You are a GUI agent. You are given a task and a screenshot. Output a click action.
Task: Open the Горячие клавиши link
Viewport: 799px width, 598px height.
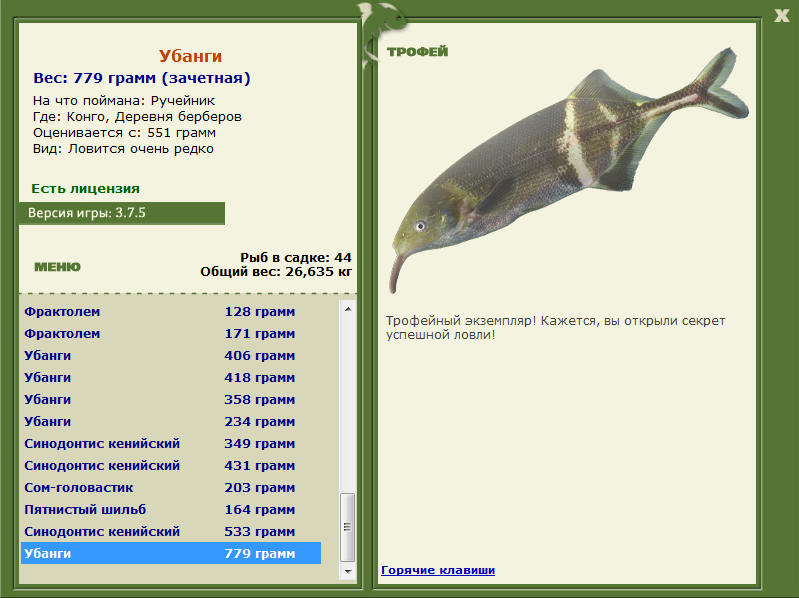(438, 570)
